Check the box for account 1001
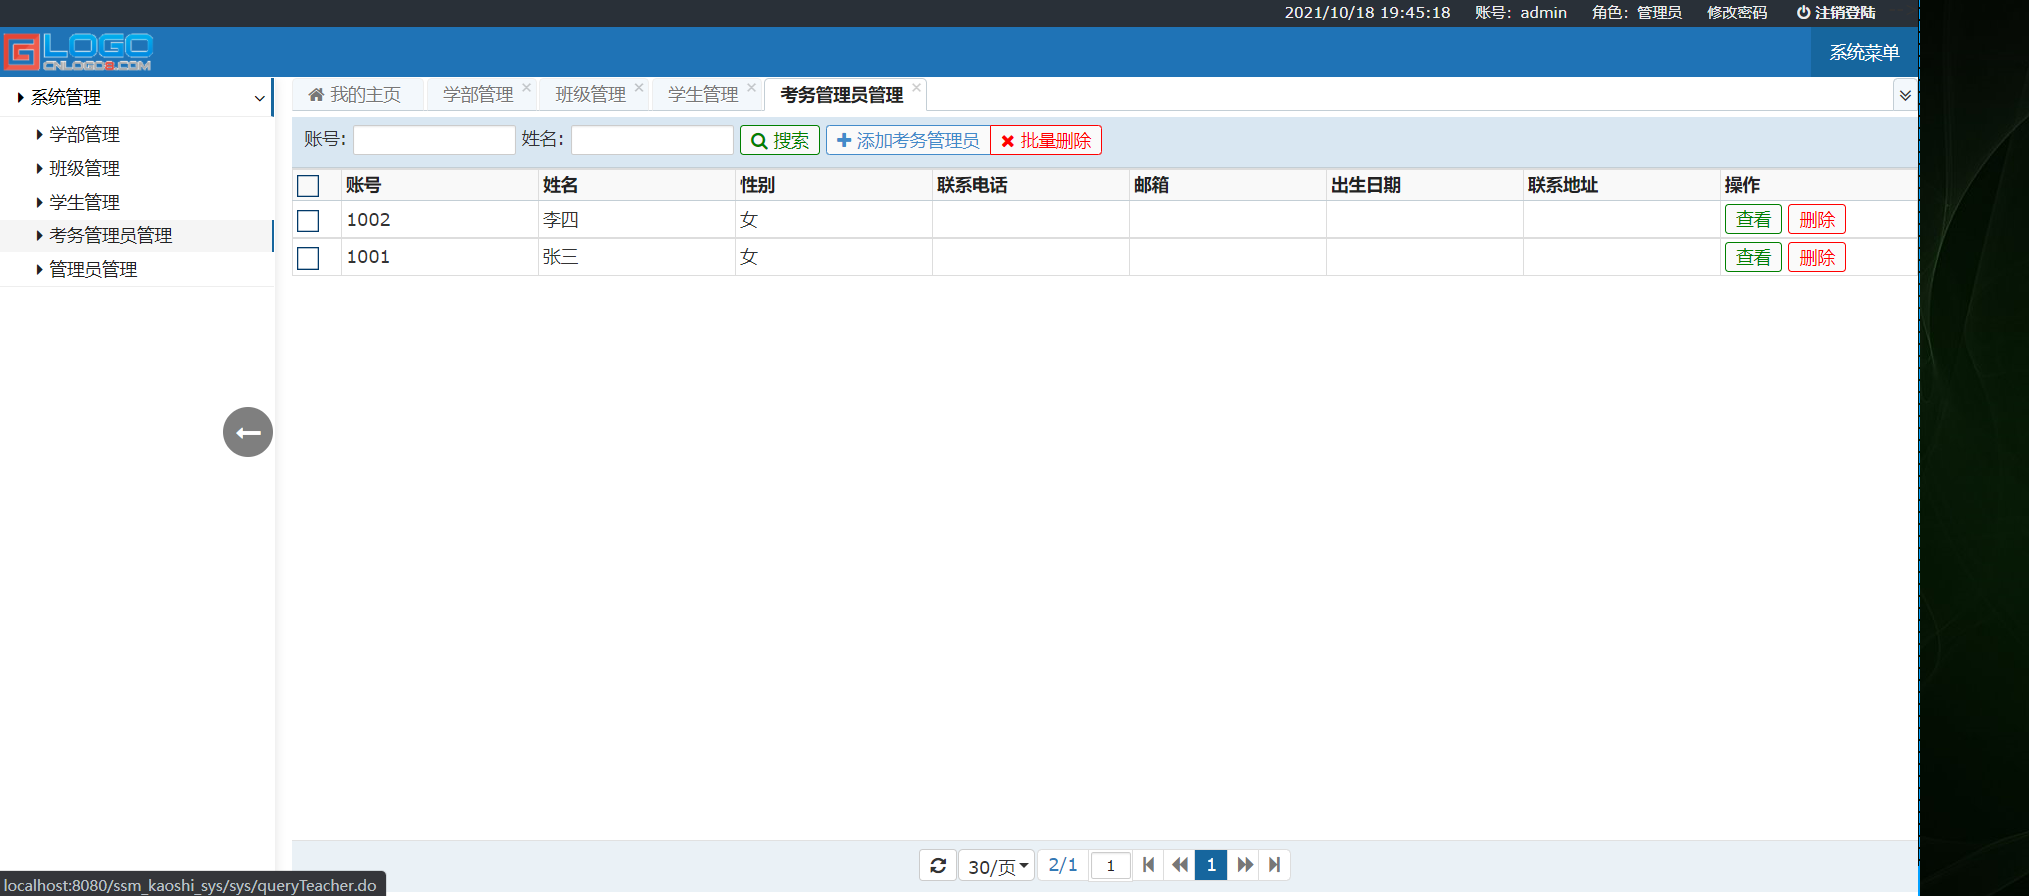 [x=308, y=258]
